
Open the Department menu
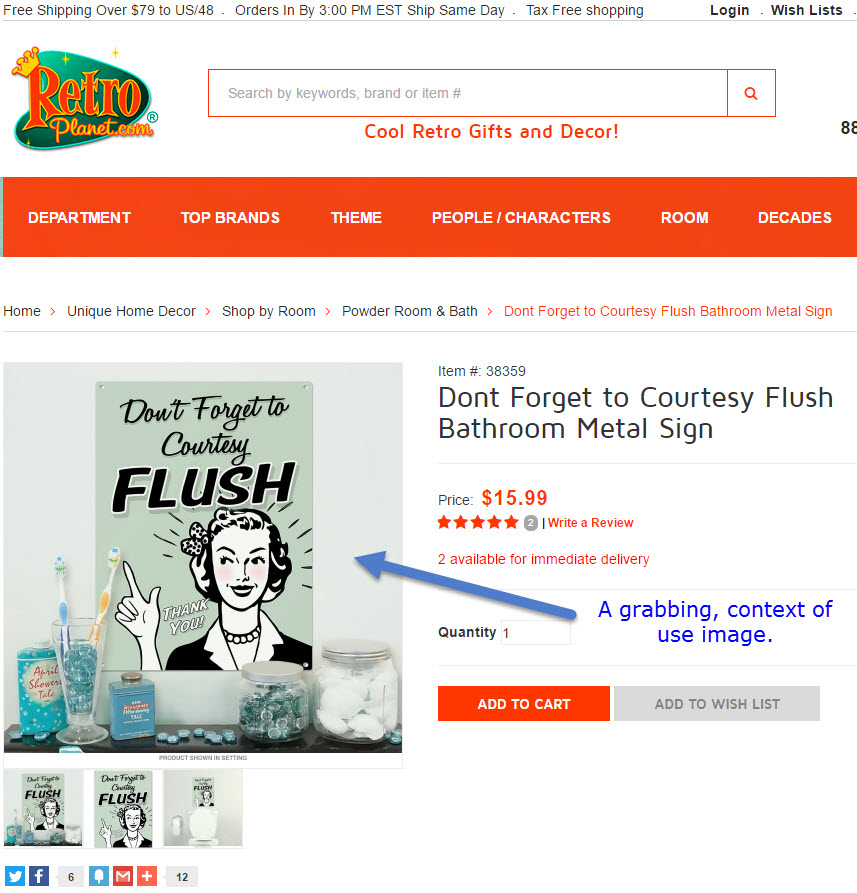click(79, 218)
